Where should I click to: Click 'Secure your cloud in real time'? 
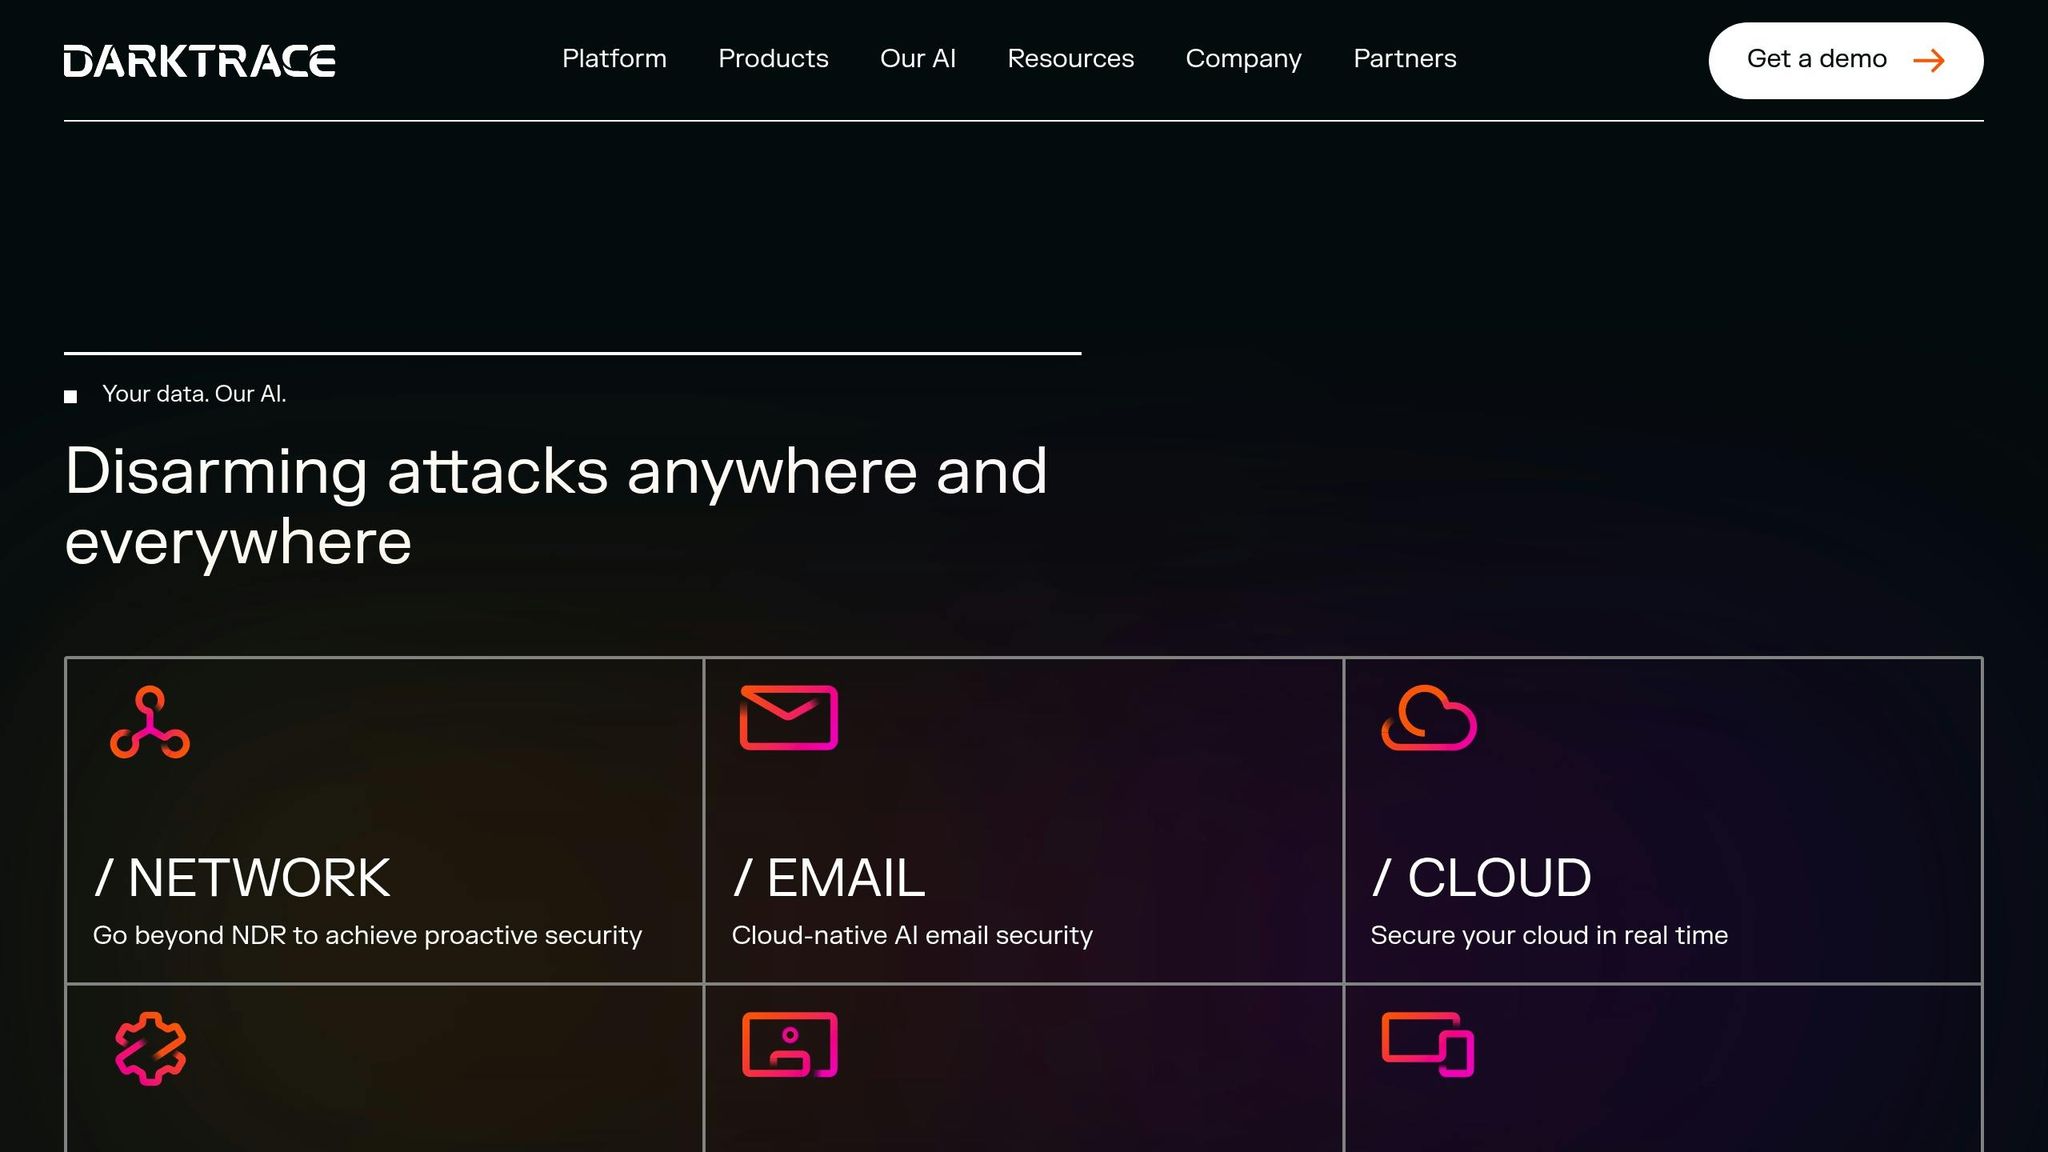tap(1548, 935)
